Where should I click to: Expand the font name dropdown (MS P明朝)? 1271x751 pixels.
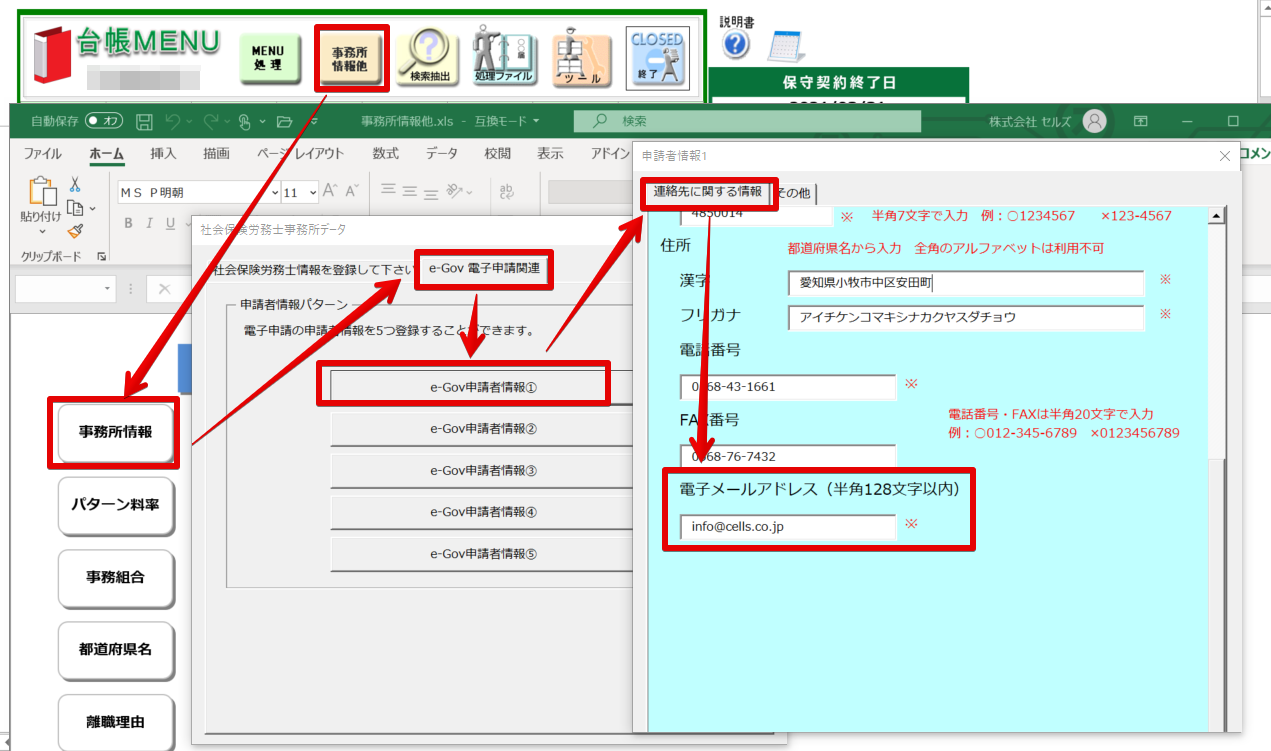[x=271, y=192]
